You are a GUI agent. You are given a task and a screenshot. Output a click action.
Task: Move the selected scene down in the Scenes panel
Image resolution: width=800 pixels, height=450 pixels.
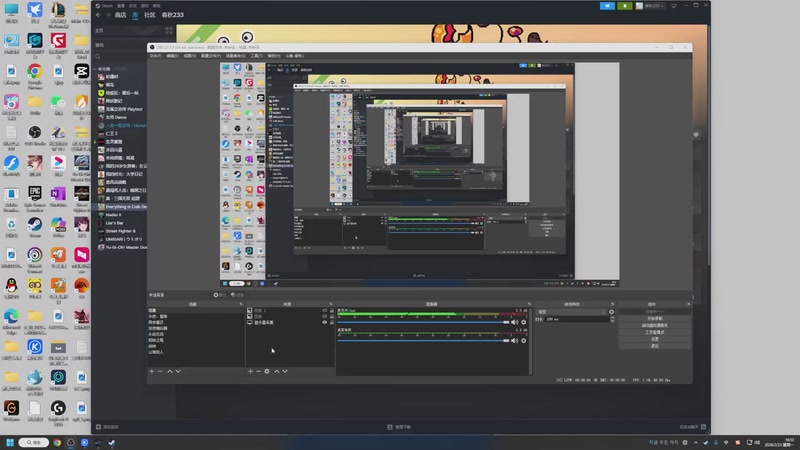tap(178, 371)
